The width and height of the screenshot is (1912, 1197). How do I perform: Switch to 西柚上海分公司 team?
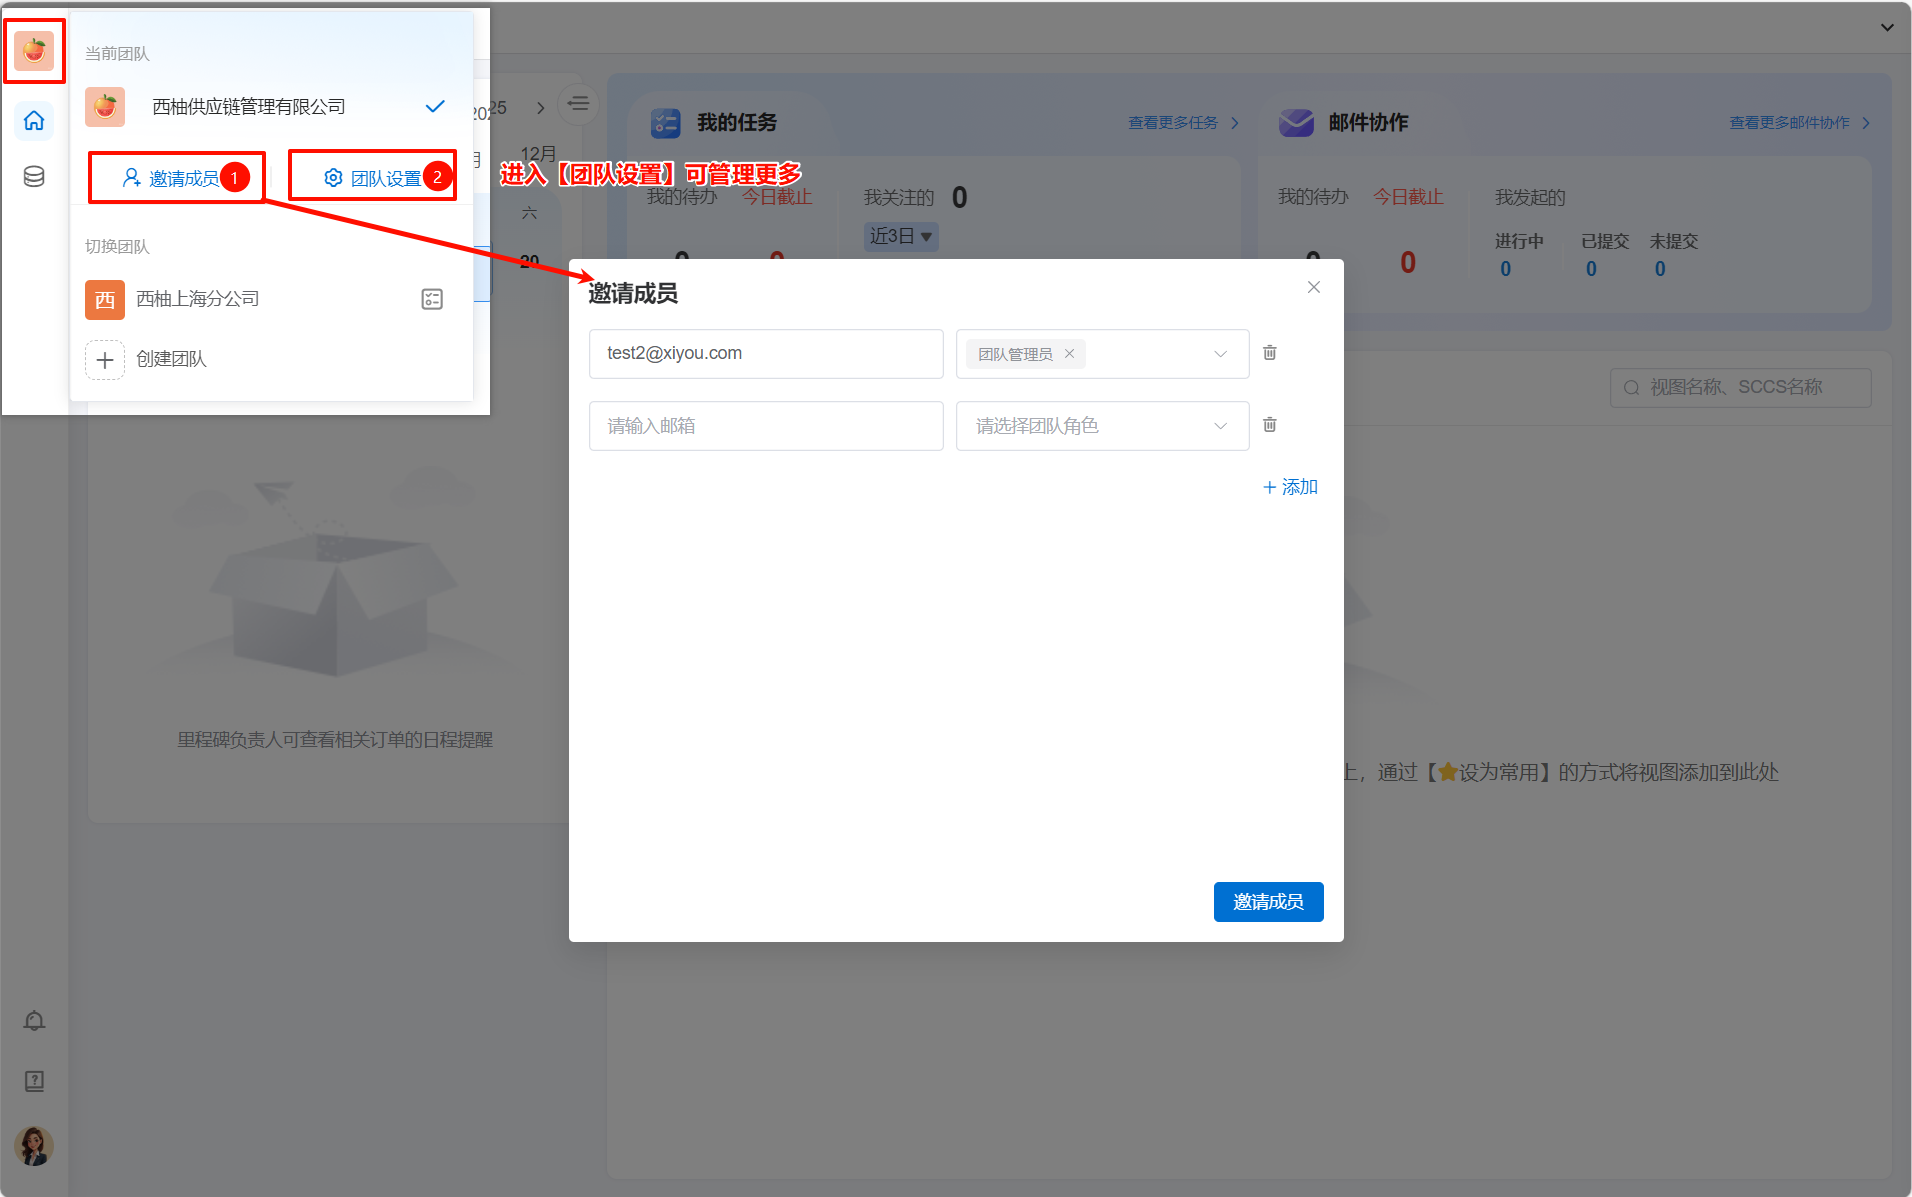click(x=197, y=299)
